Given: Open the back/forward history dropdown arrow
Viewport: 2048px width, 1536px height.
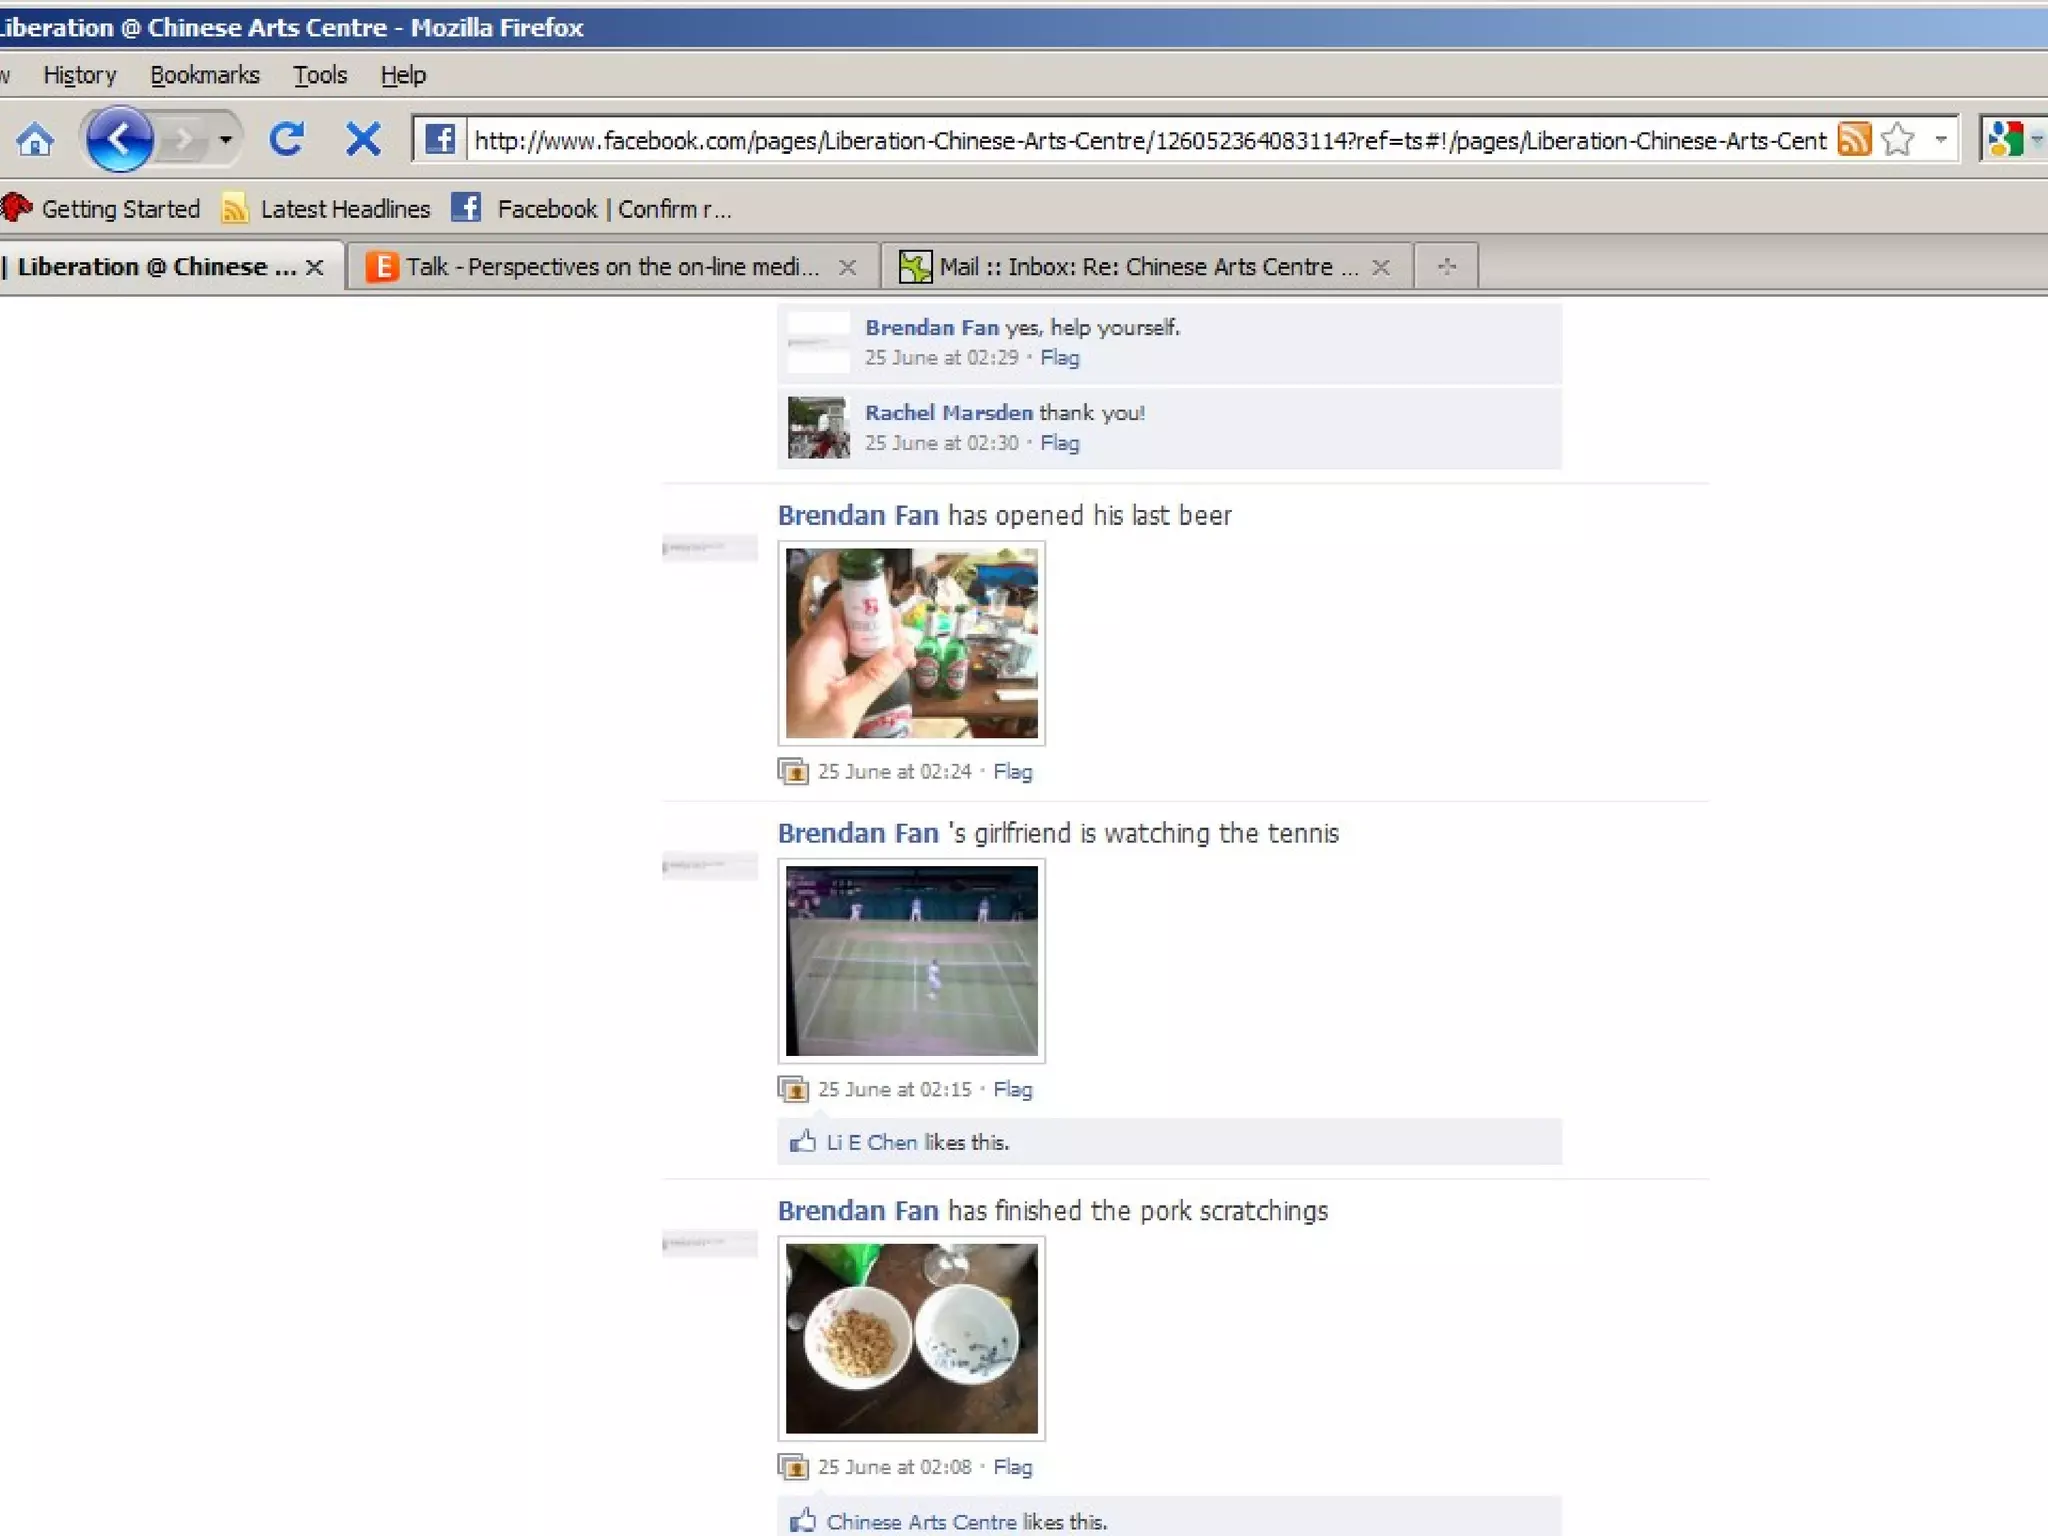Looking at the screenshot, I should (x=226, y=139).
